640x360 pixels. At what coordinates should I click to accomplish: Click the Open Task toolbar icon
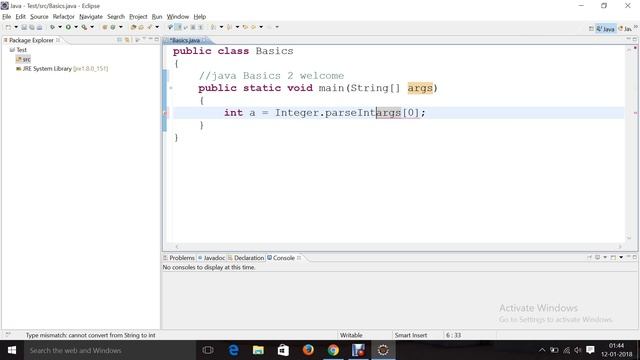click(141, 27)
